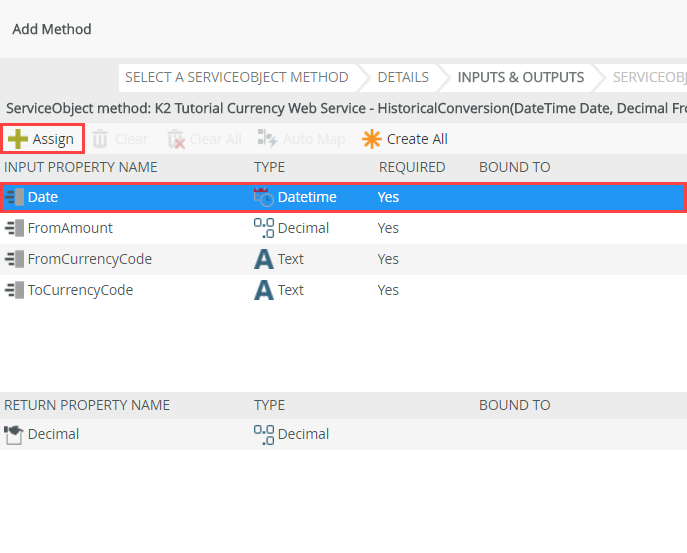Click the Clear All icon
This screenshot has width=687, height=553.
coord(176,139)
